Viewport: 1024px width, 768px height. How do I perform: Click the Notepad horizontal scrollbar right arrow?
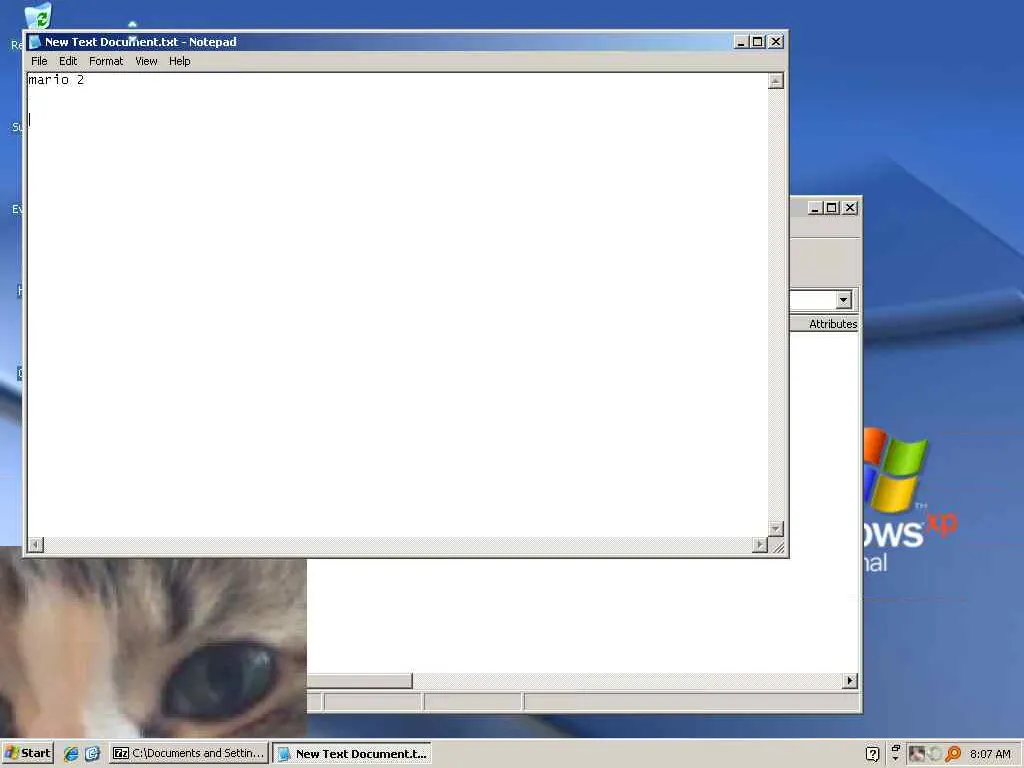click(760, 545)
